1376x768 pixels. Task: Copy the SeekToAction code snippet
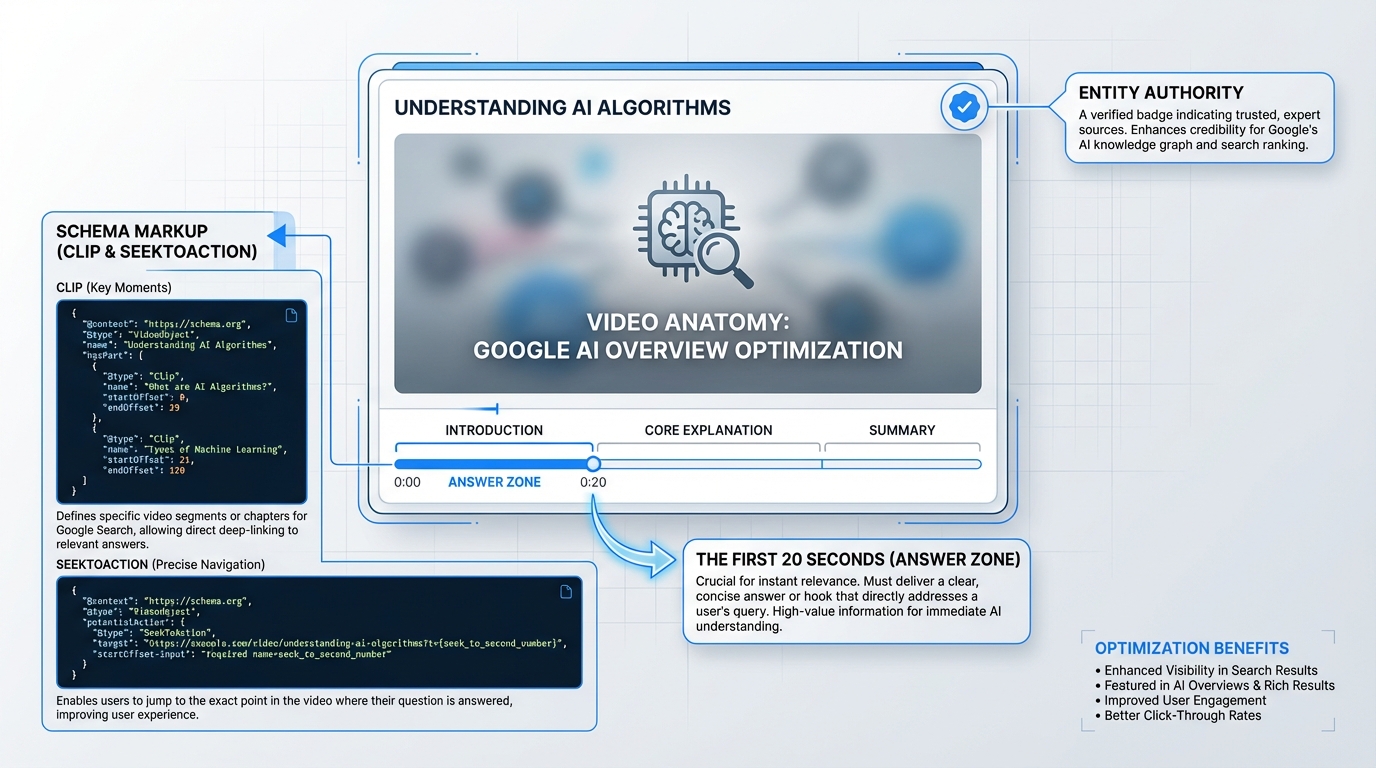(566, 591)
